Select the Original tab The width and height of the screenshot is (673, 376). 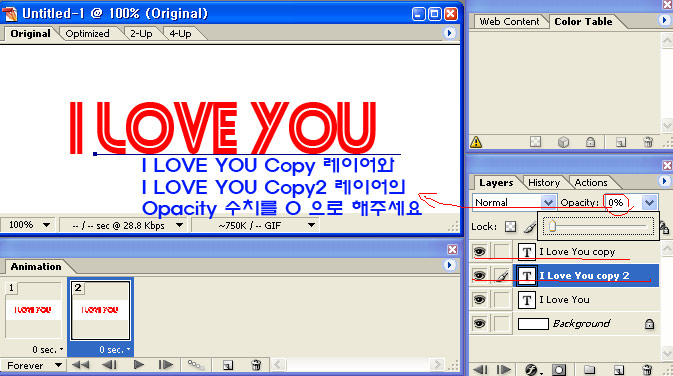pos(30,33)
